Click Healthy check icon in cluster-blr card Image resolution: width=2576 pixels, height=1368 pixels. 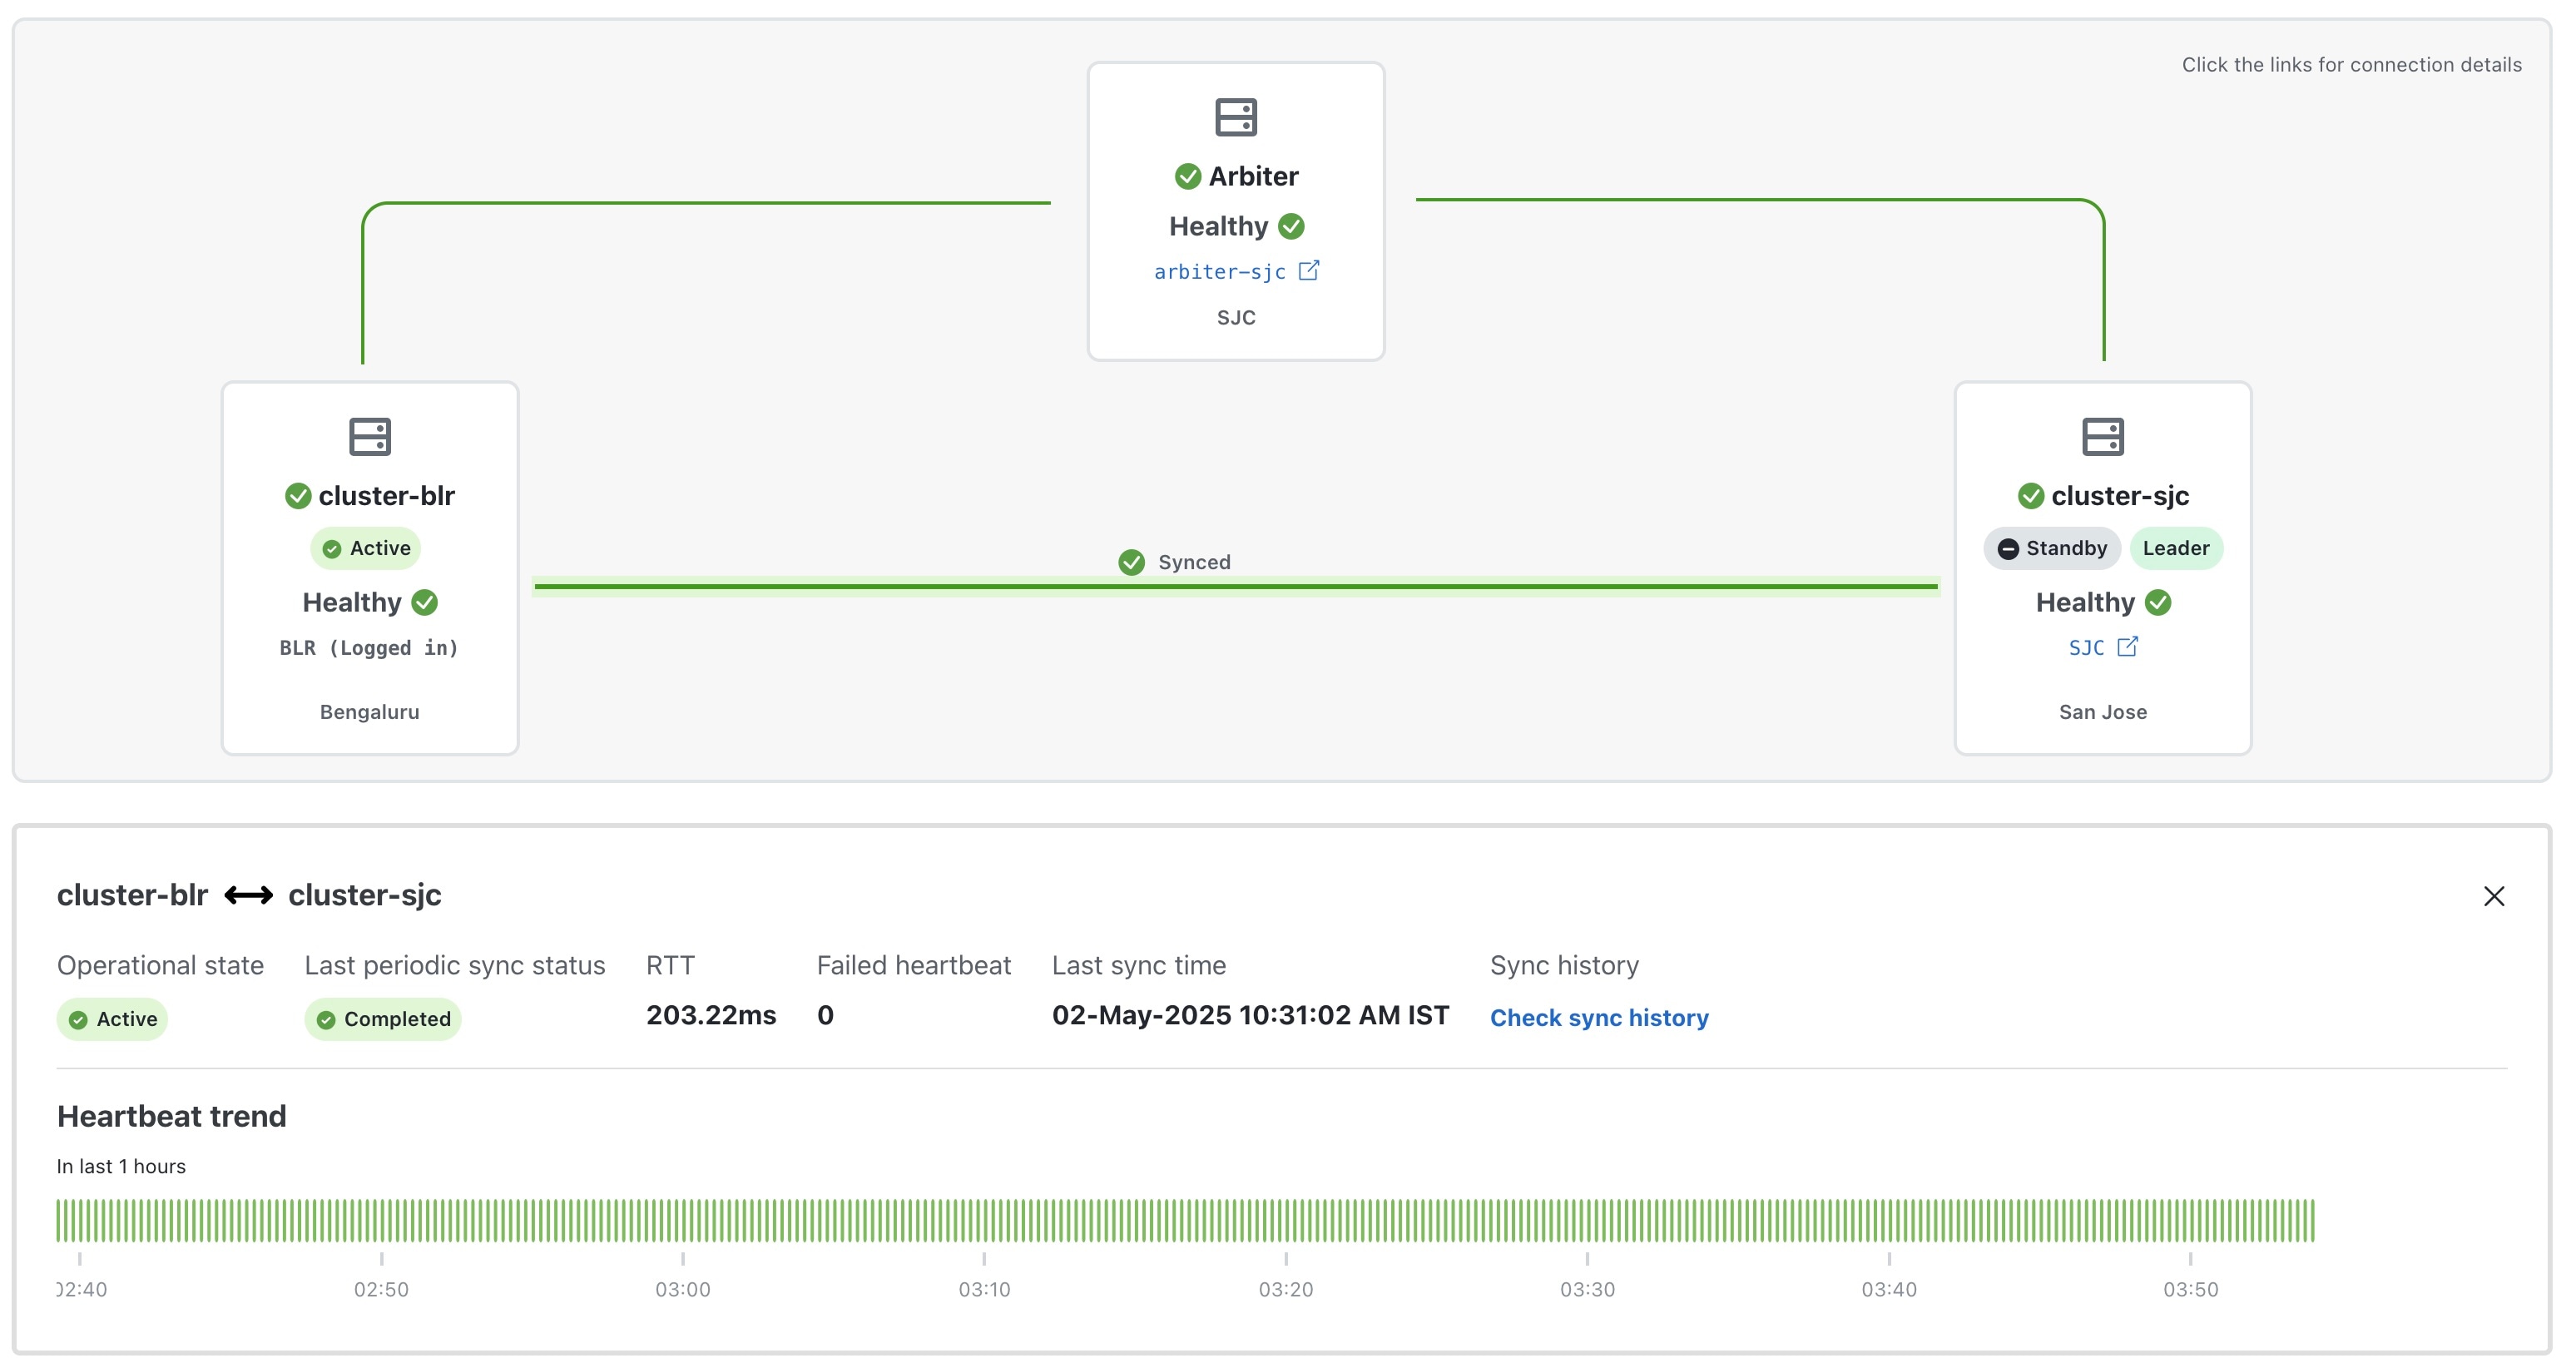425,602
